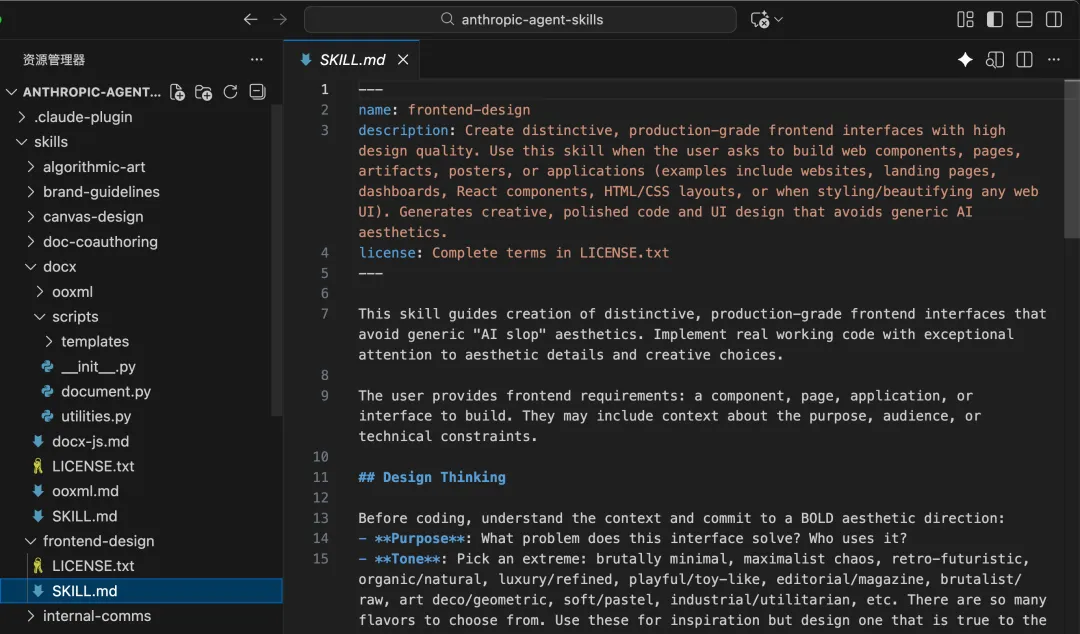Split the editor to the right
The height and width of the screenshot is (634, 1080).
[1024, 60]
